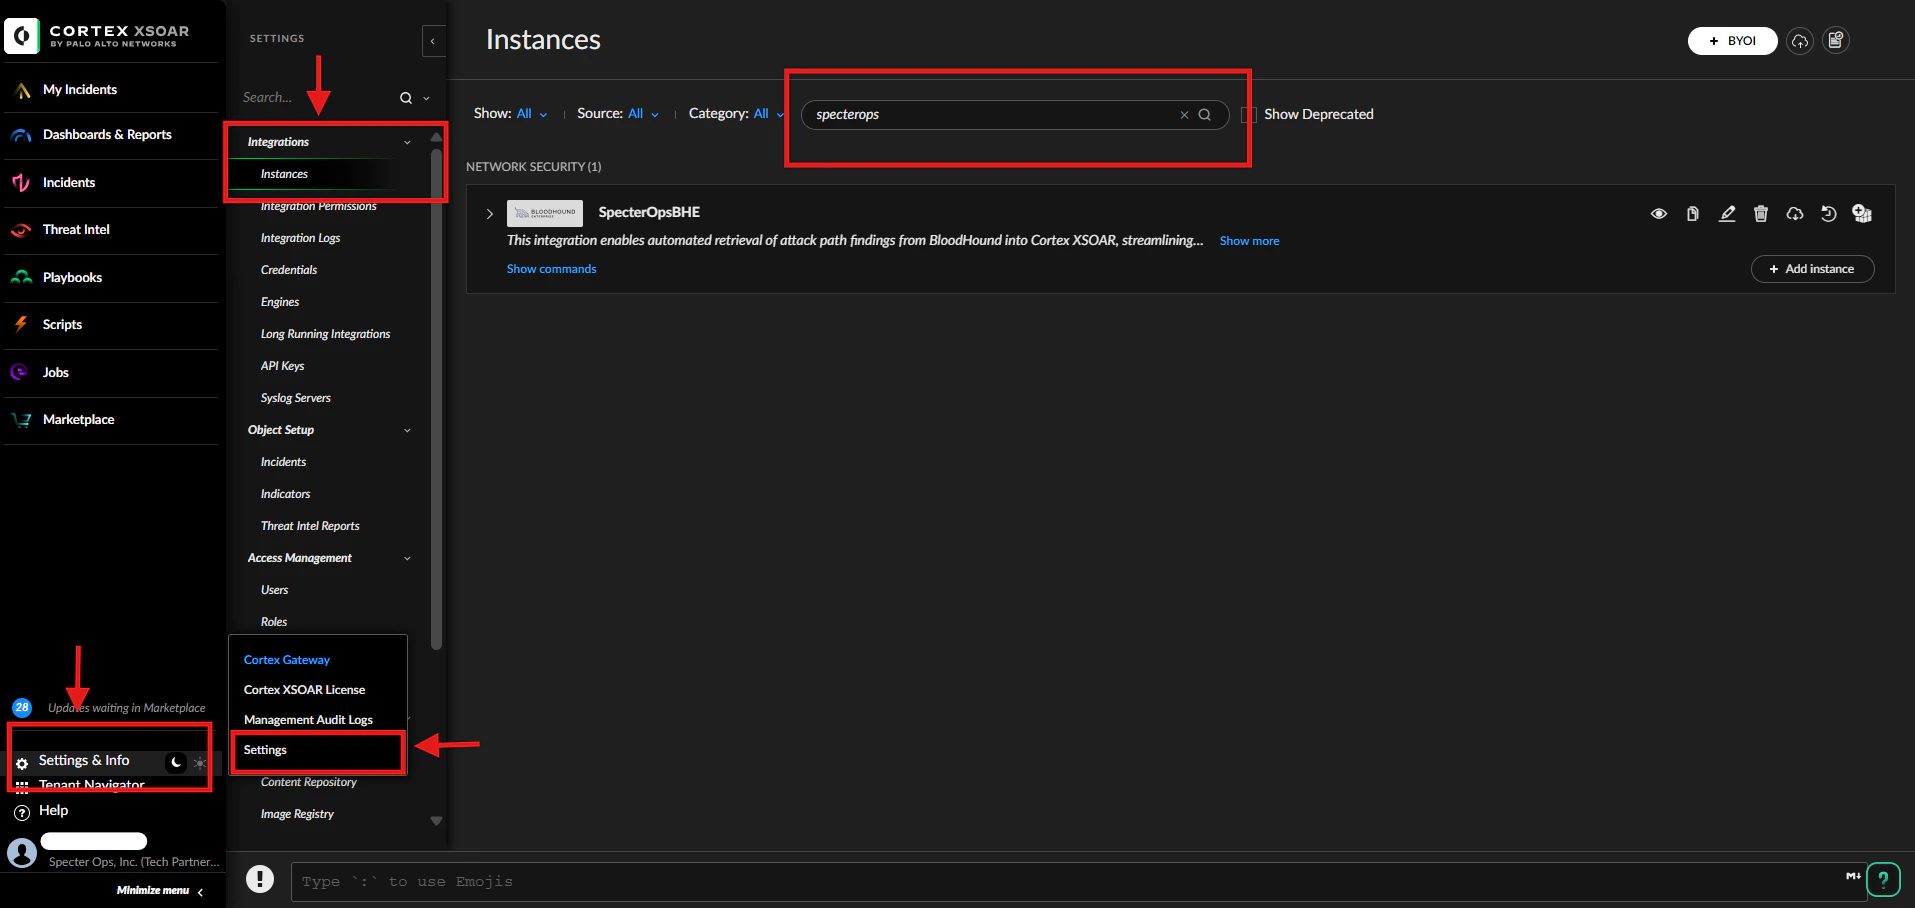Switch to light mode with the sun toggle
Viewport: 1915px width, 908px height.
(199, 762)
